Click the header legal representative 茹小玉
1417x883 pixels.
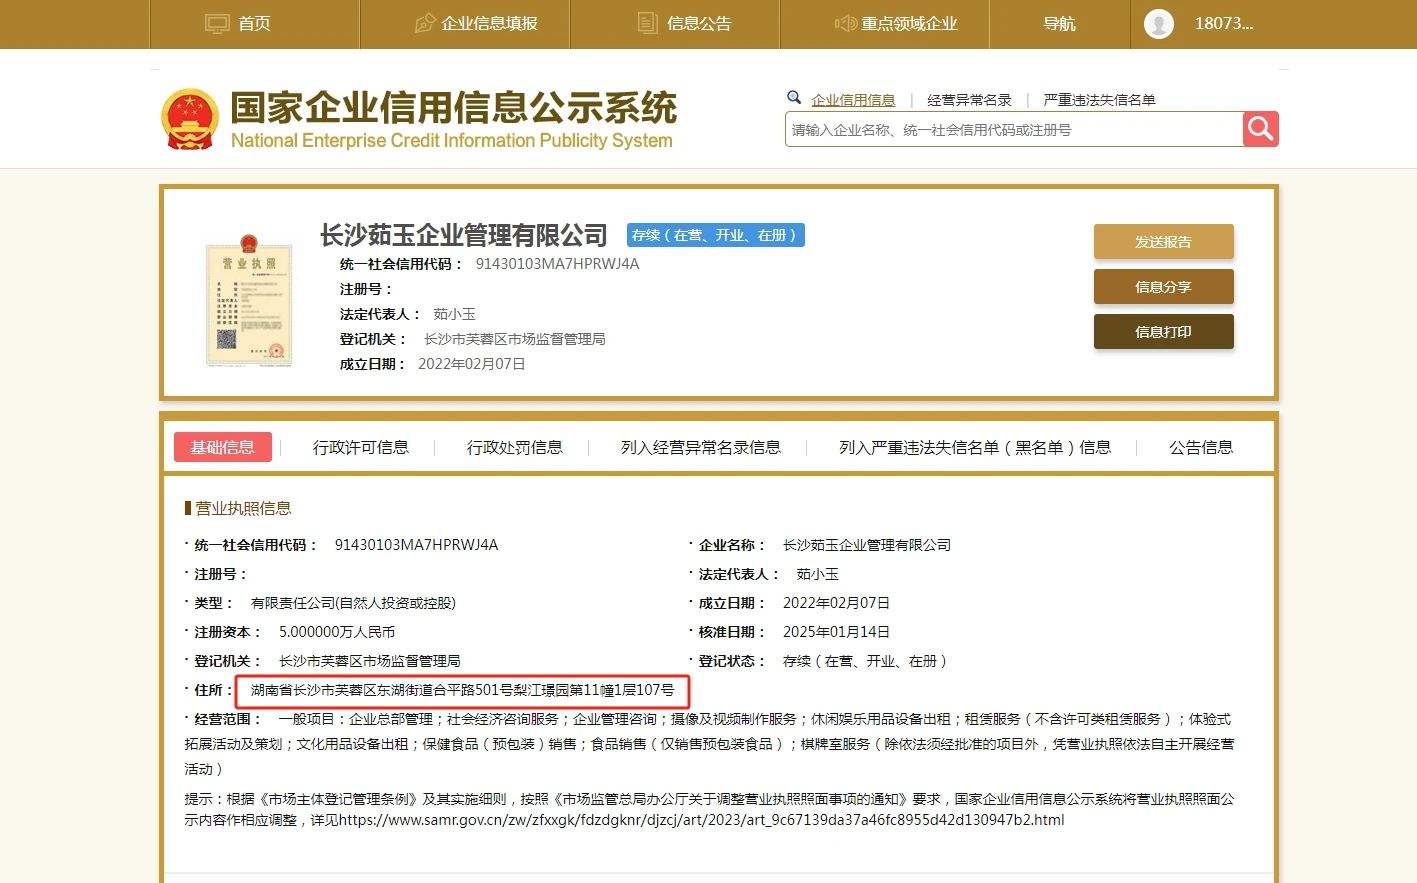pyautogui.click(x=454, y=314)
